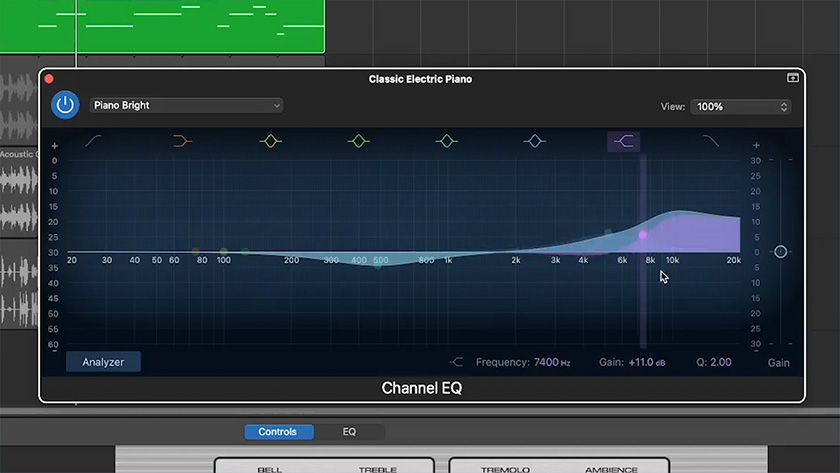This screenshot has height=473, width=840.
Task: Select the green second bell band icon
Action: (x=358, y=142)
